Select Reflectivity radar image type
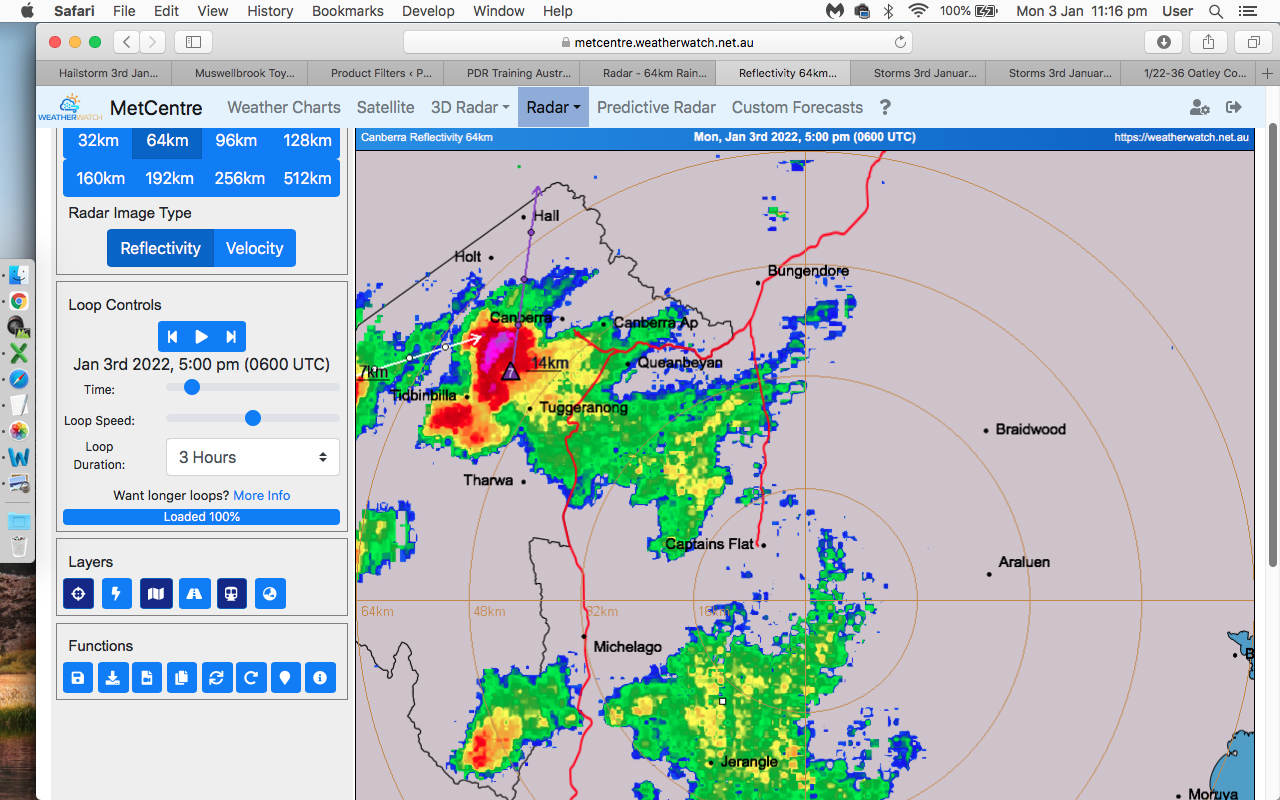This screenshot has width=1280, height=800. point(161,248)
